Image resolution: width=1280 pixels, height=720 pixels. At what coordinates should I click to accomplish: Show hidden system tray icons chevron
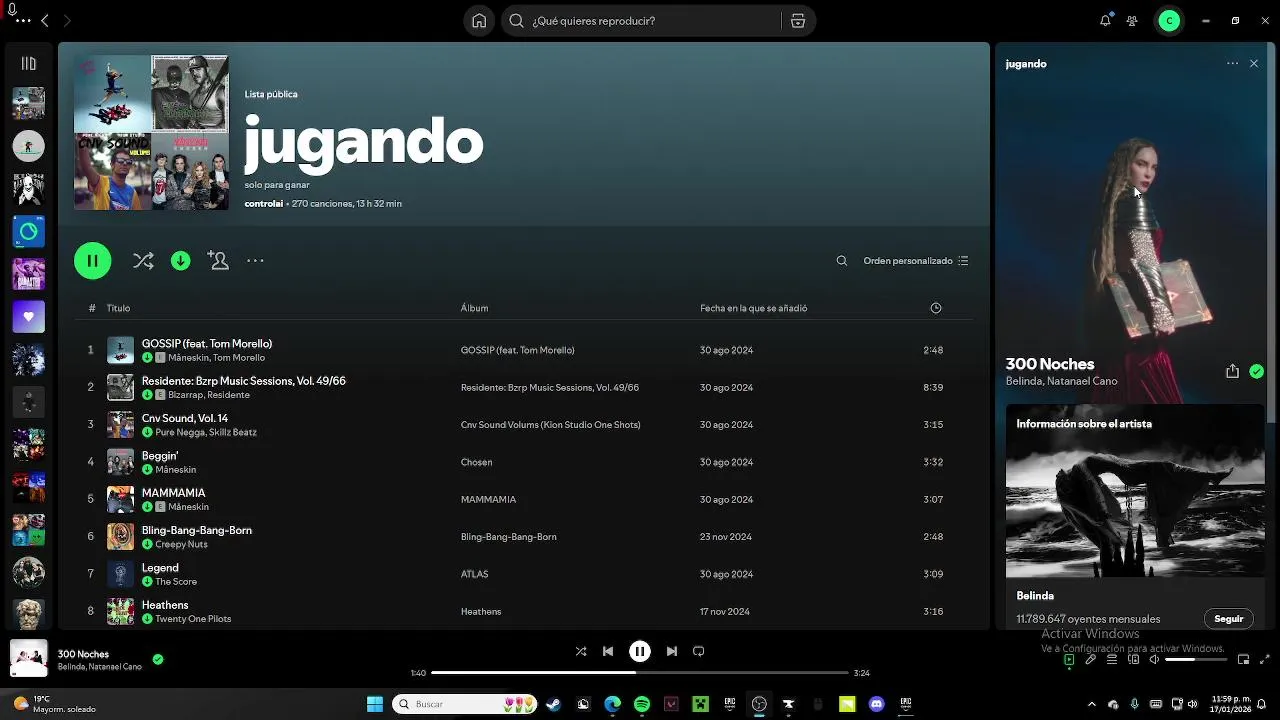coord(1091,704)
